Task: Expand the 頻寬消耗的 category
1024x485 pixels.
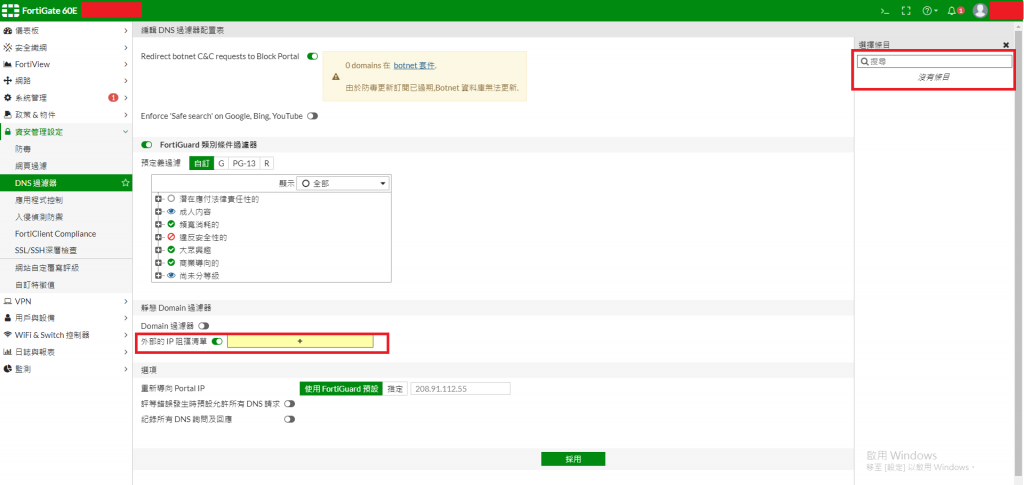Action: (x=159, y=225)
